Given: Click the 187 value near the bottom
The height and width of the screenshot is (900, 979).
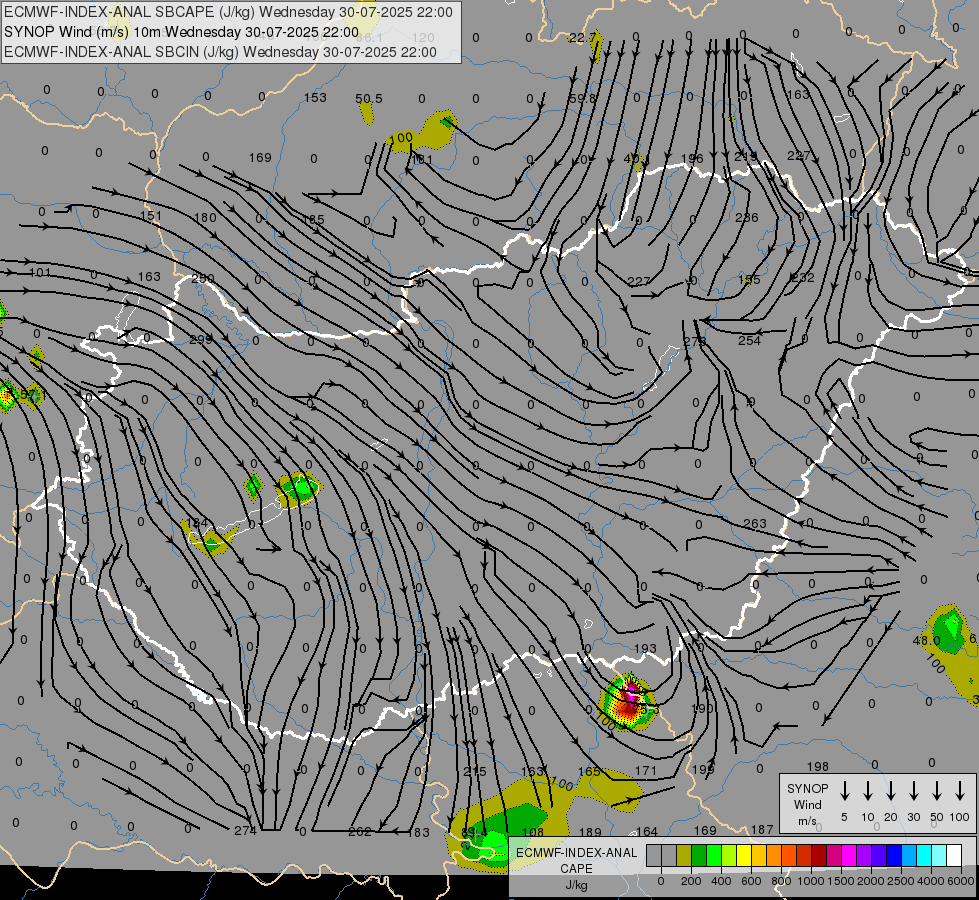Looking at the screenshot, I should 762,829.
